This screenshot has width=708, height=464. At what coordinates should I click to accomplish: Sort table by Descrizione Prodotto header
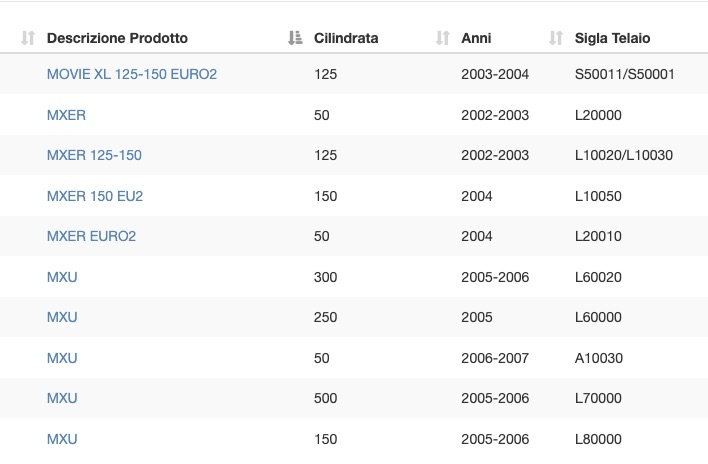(x=117, y=38)
